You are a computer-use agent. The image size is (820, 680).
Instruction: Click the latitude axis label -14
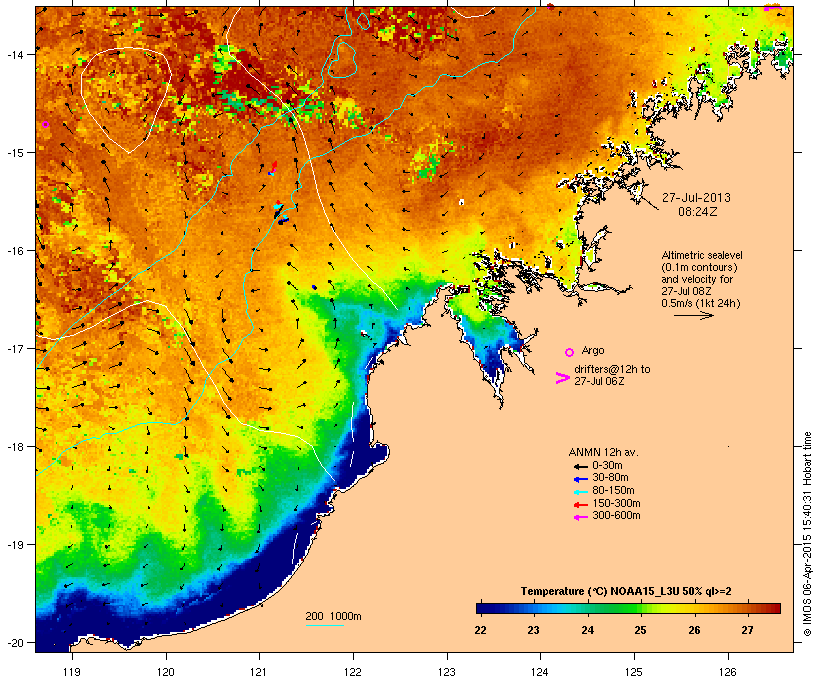15,54
